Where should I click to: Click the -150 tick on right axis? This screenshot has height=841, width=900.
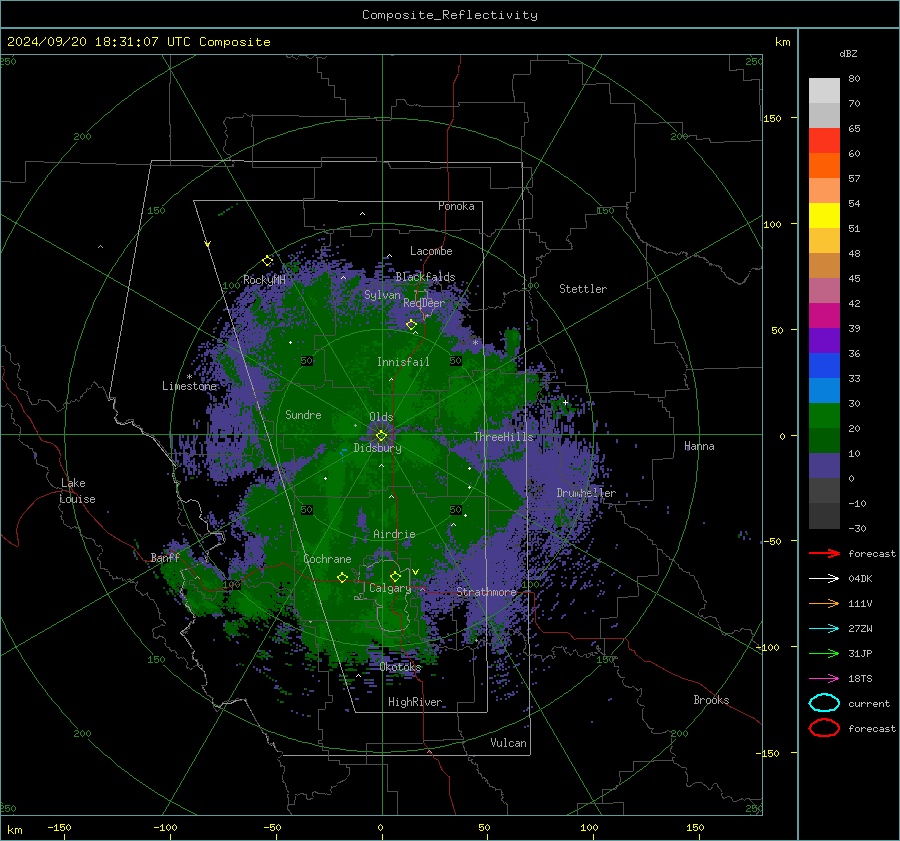(768, 753)
